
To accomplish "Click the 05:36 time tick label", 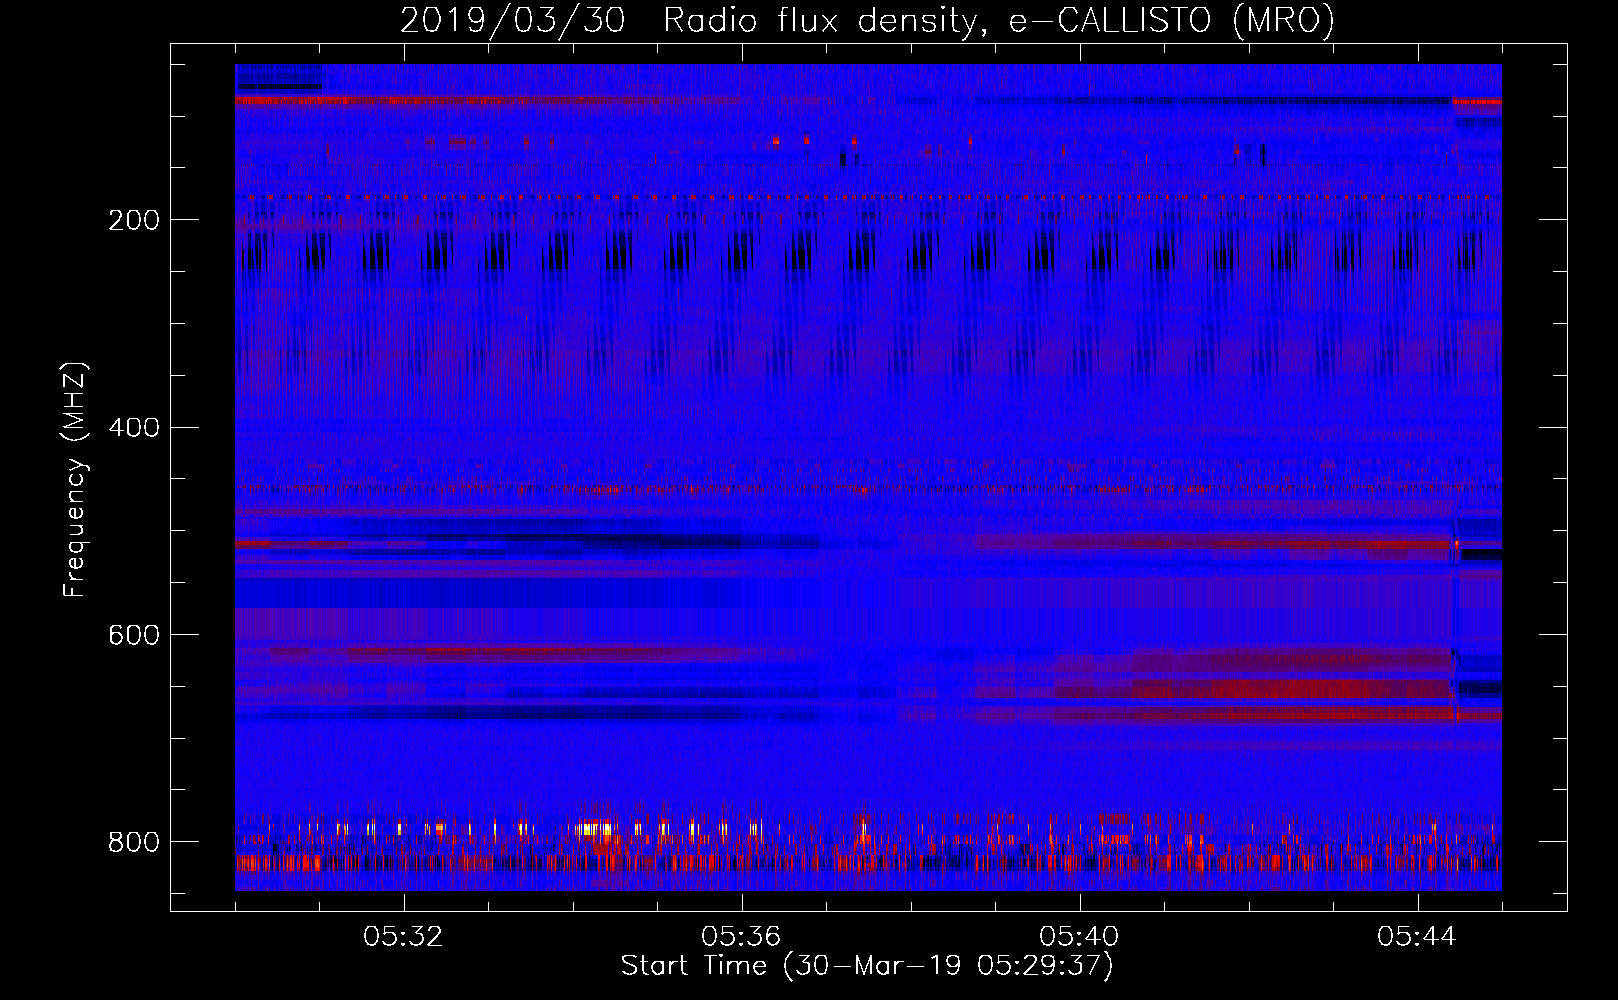I will tap(741, 937).
